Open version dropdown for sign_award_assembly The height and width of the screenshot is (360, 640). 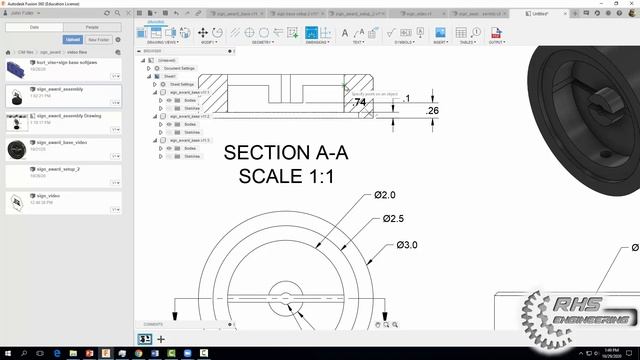116,102
